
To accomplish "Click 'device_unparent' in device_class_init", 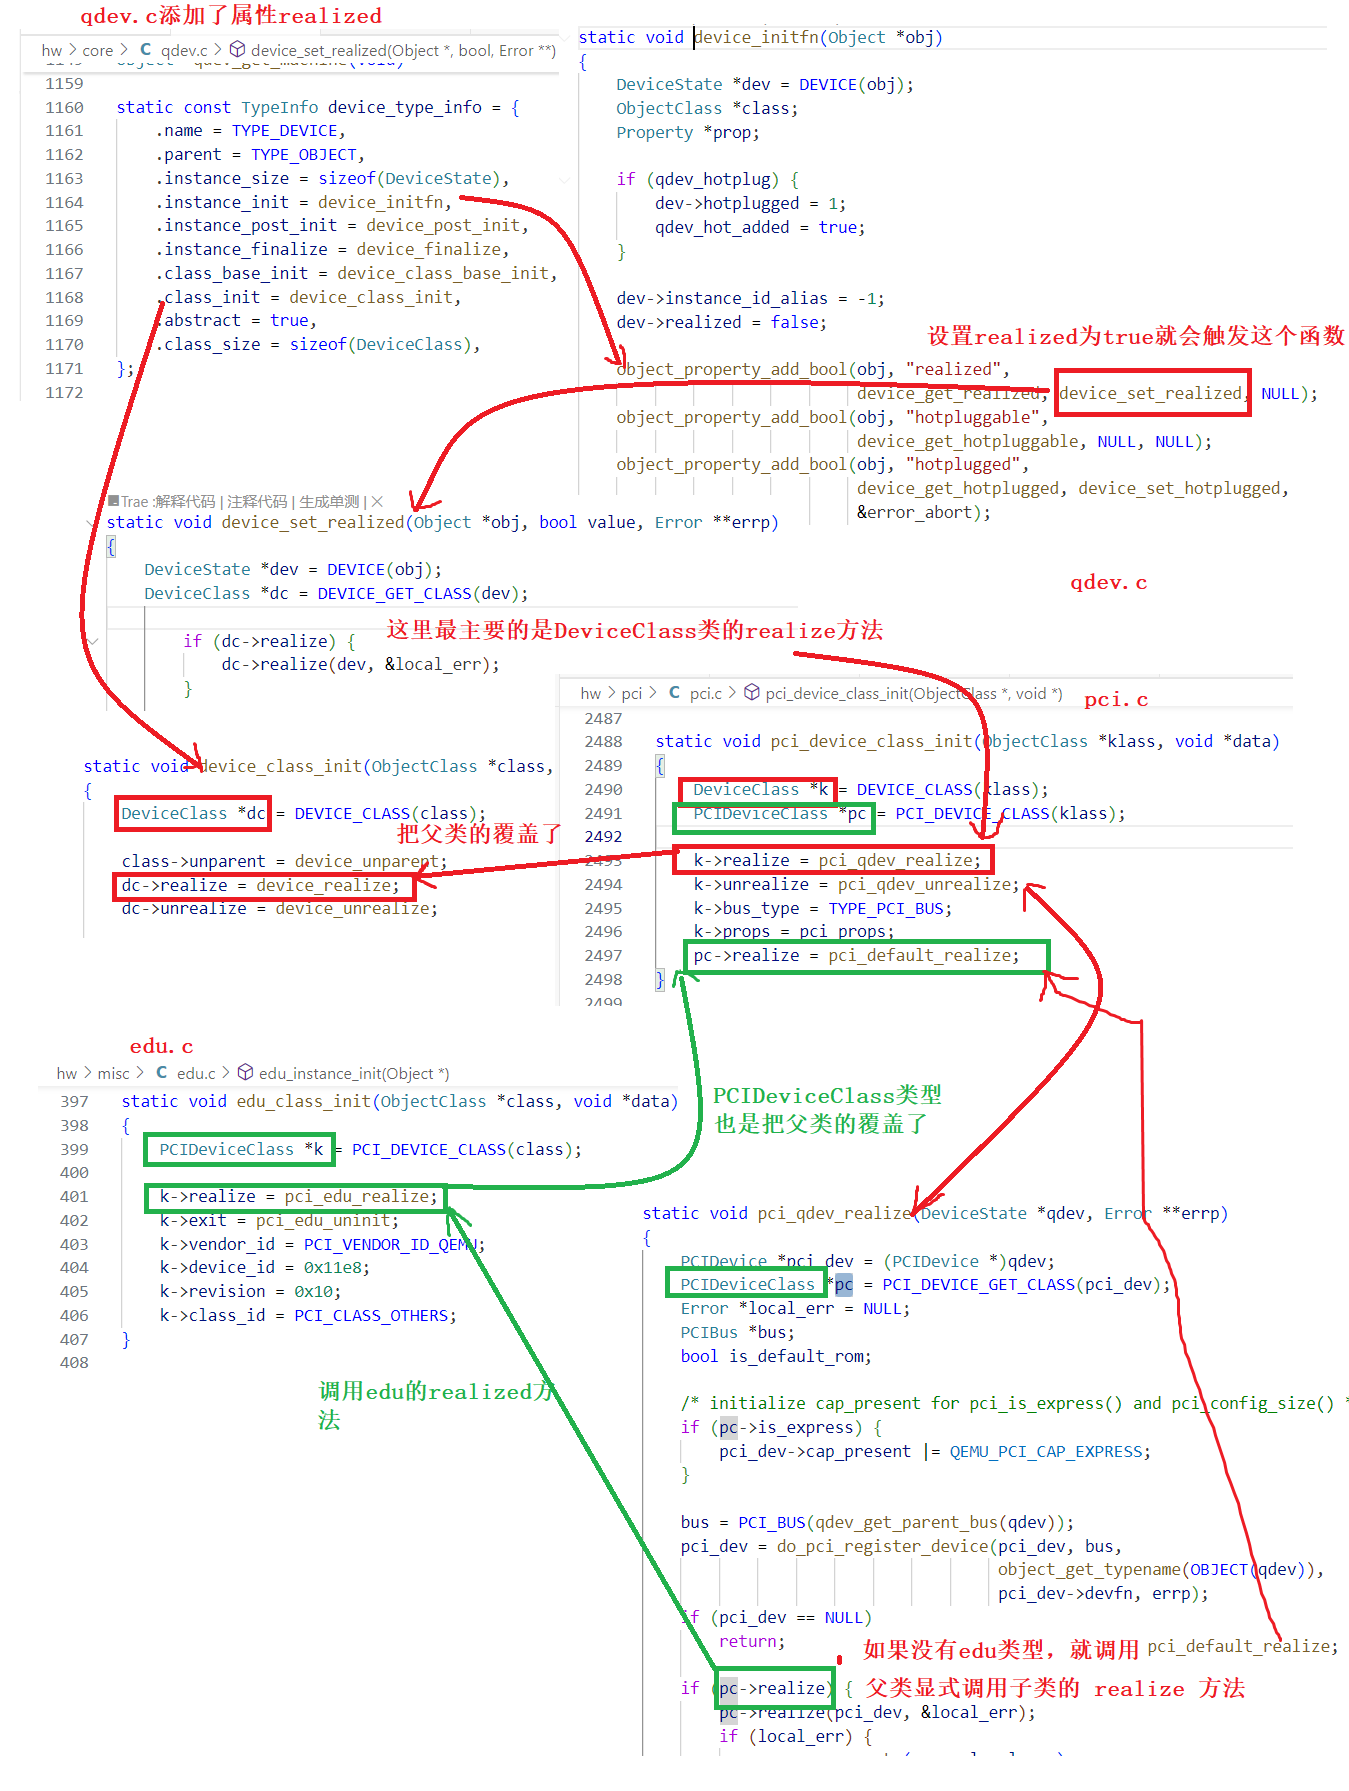I will click(367, 861).
